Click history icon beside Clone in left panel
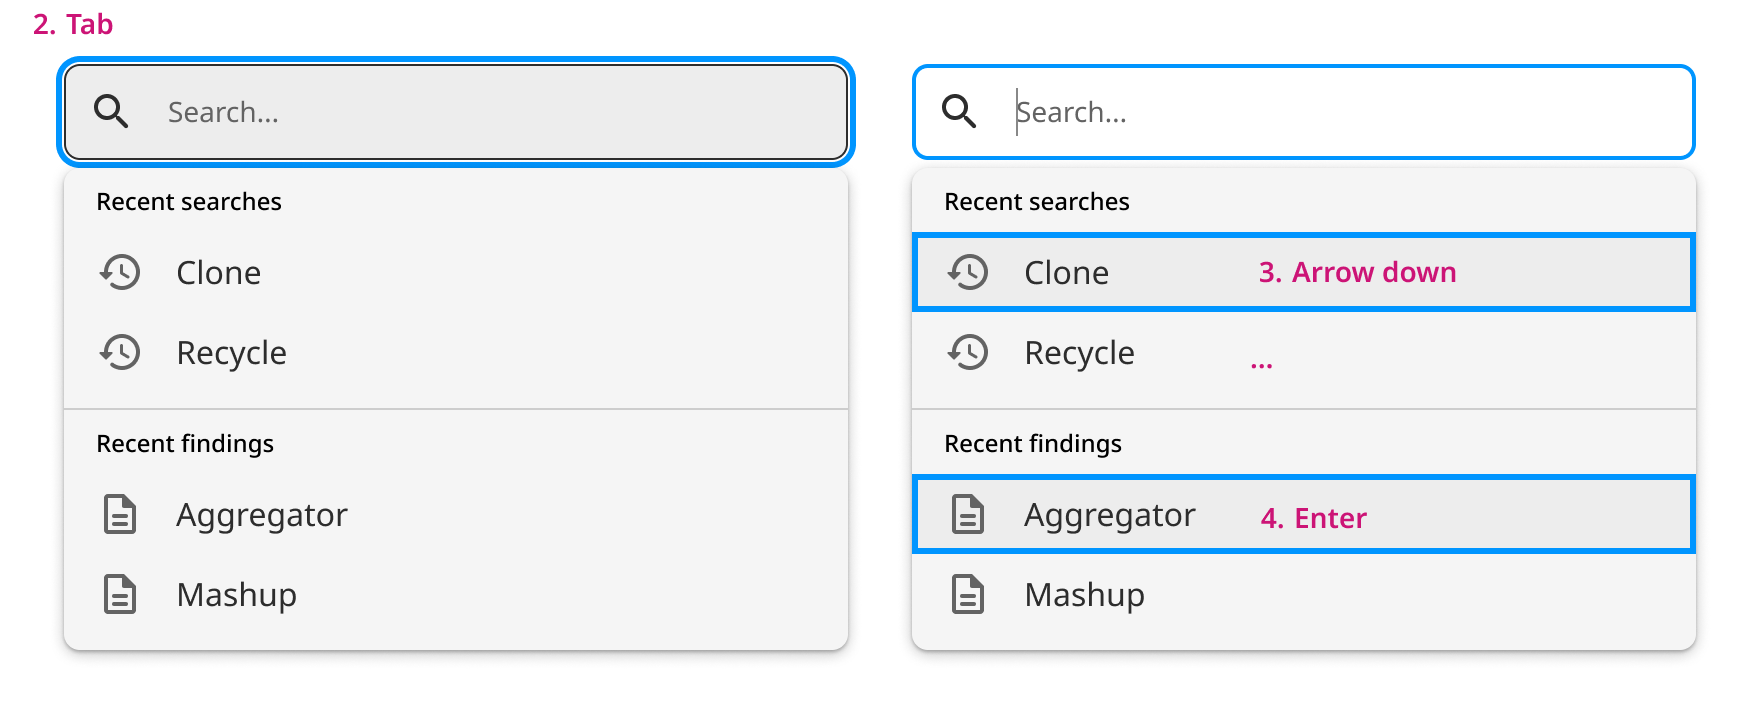 [x=120, y=272]
